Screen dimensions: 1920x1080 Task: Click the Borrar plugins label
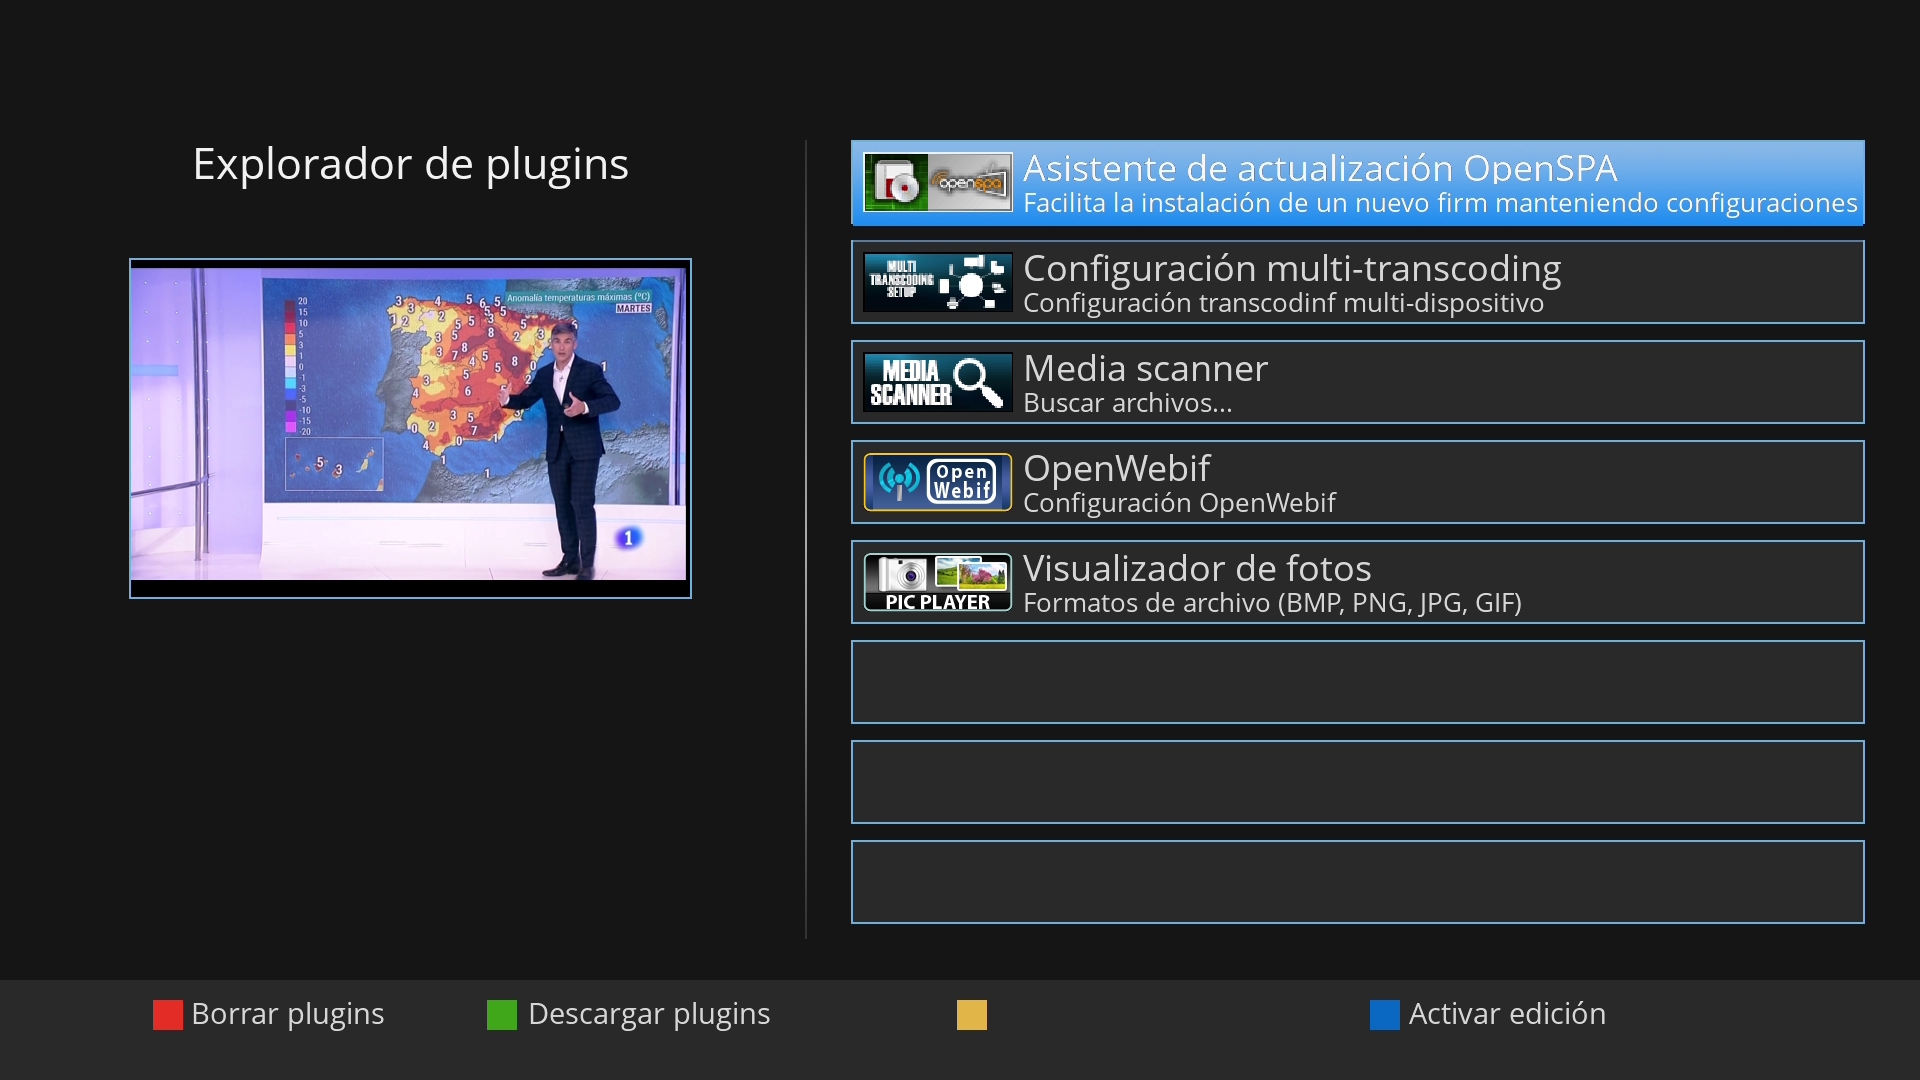287,1014
